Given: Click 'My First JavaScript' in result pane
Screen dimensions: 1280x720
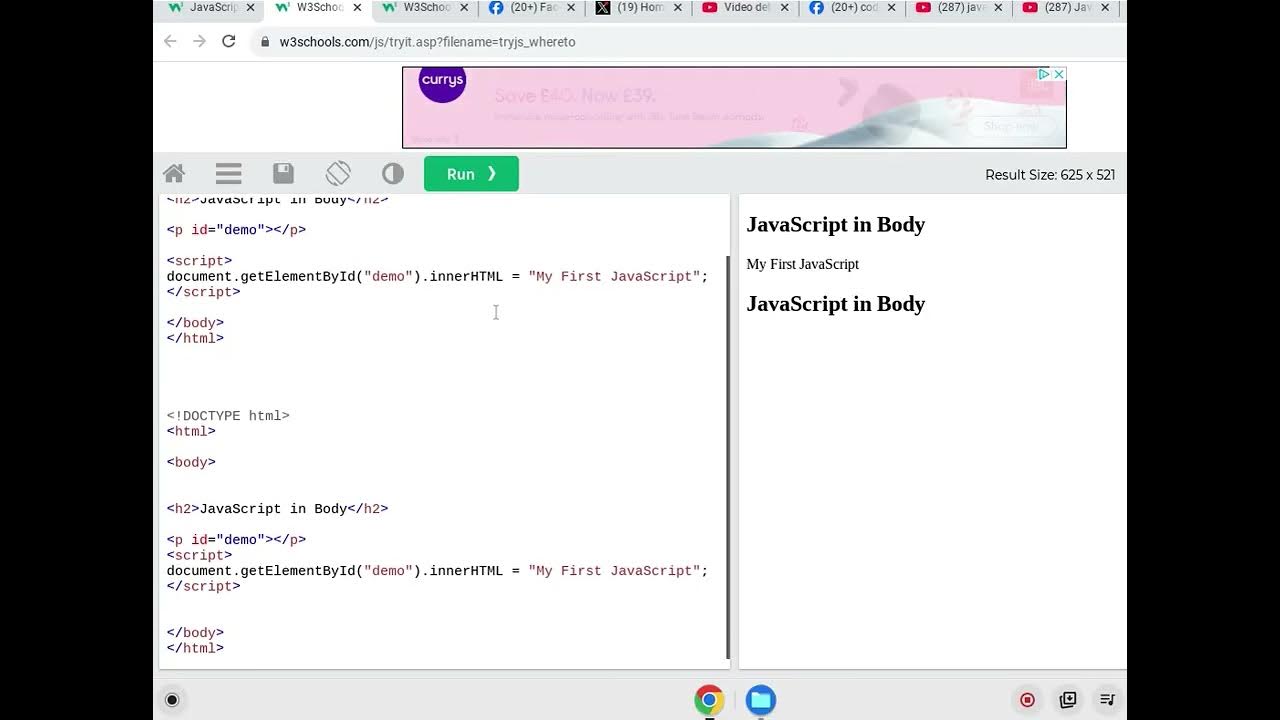Looking at the screenshot, I should [x=802, y=264].
